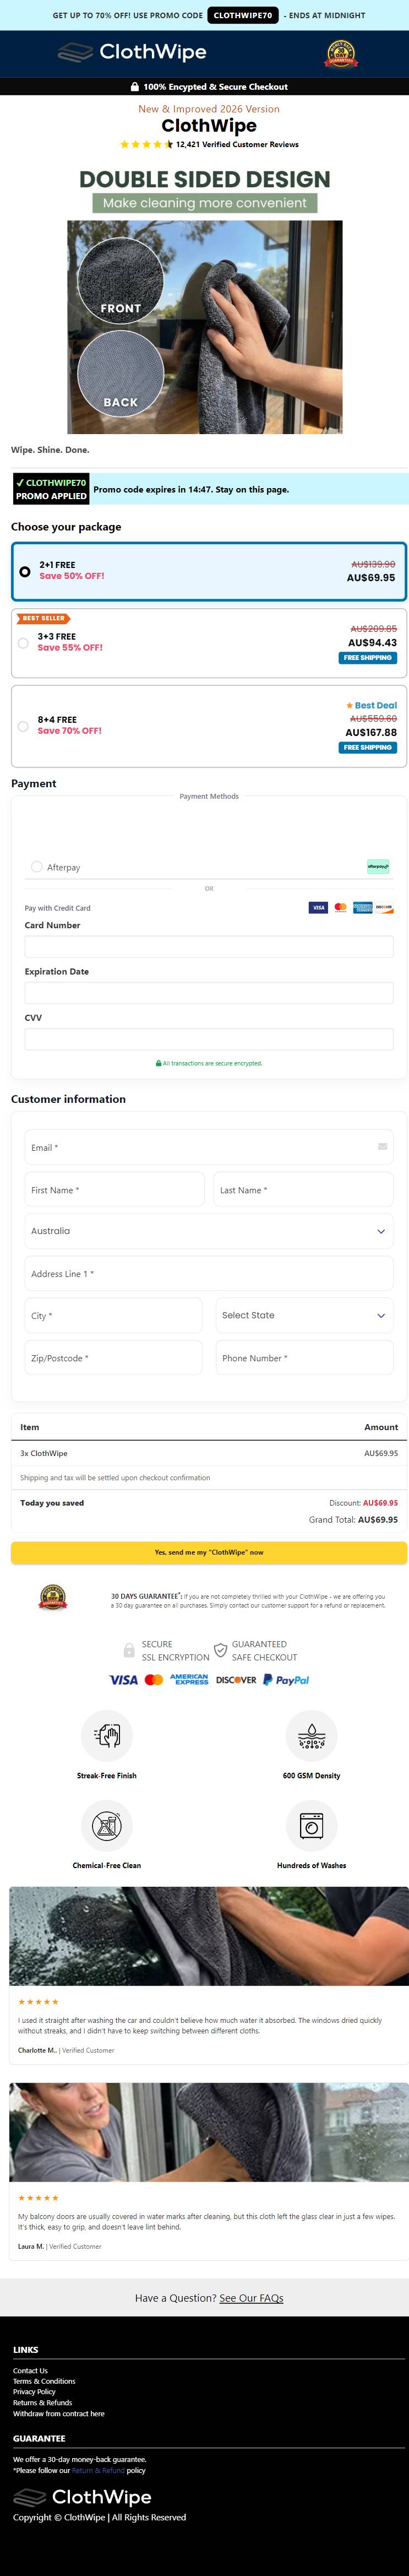The image size is (409, 2576).
Task: Choose Afterpay as payment method
Action: (x=37, y=867)
